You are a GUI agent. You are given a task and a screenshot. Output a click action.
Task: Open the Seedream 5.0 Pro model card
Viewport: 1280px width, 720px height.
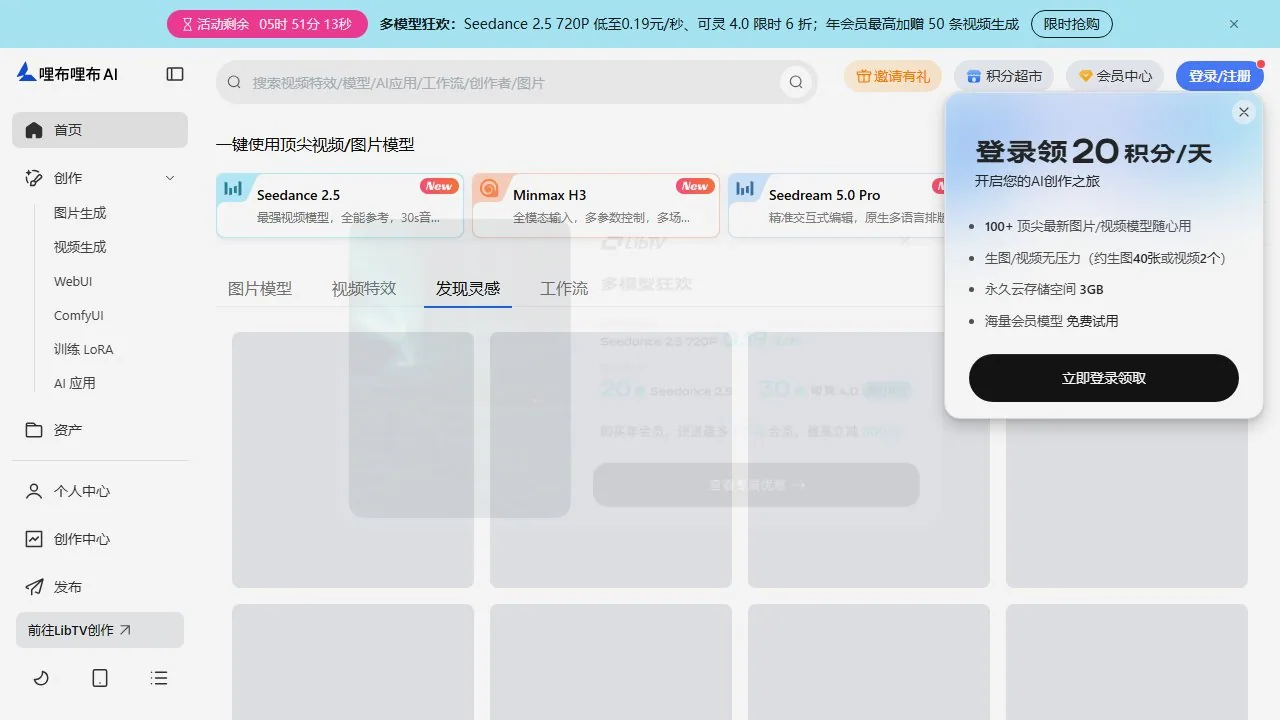[836, 206]
